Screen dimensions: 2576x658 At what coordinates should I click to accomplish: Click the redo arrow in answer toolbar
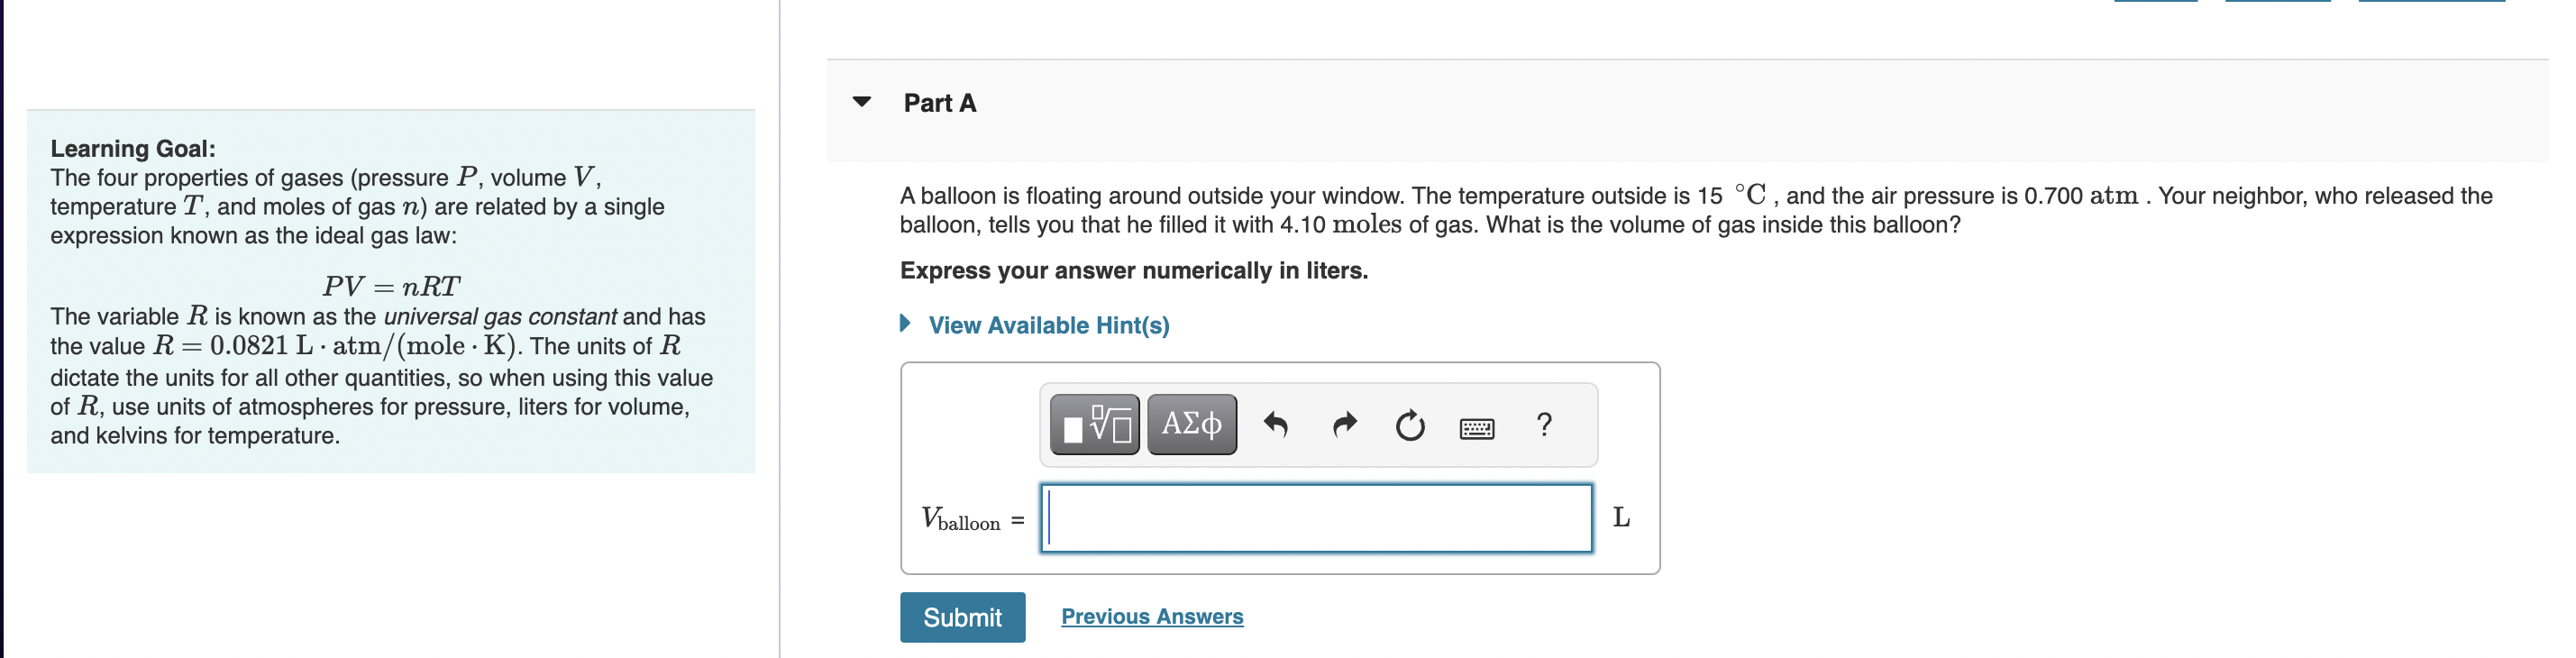pyautogui.click(x=1345, y=425)
